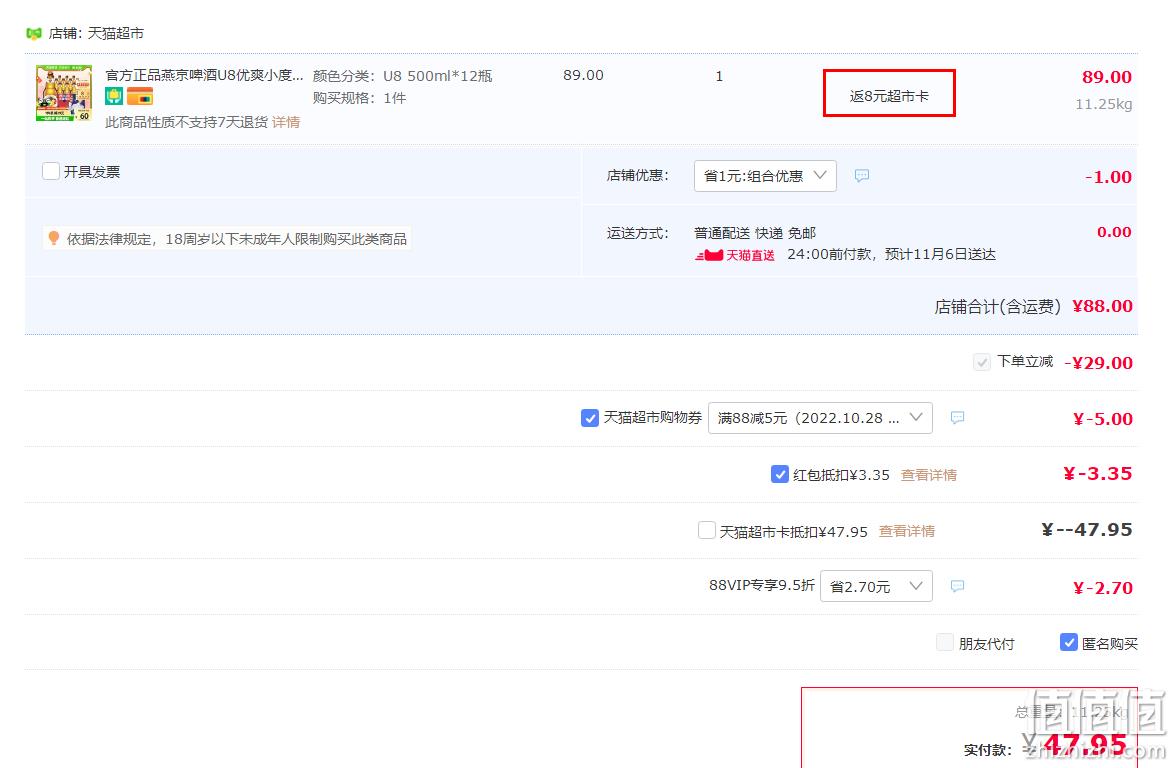
Task: Open the 满88减5元 coupon dropdown
Action: click(x=820, y=418)
